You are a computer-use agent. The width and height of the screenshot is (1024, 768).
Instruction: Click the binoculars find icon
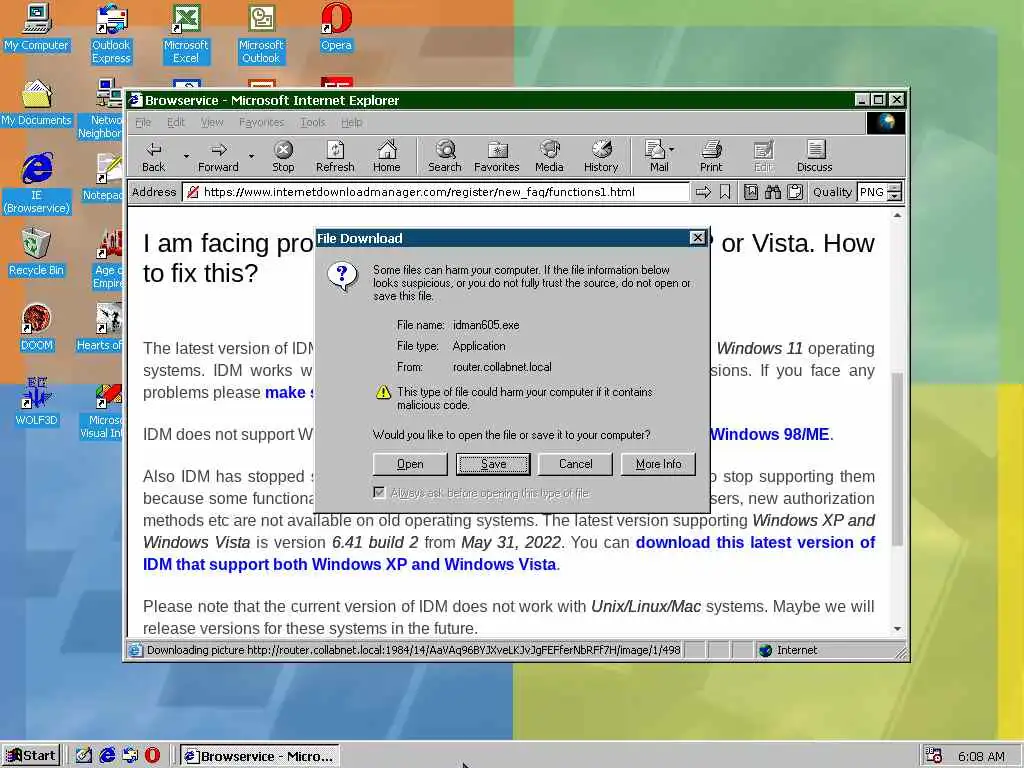pyautogui.click(x=773, y=192)
